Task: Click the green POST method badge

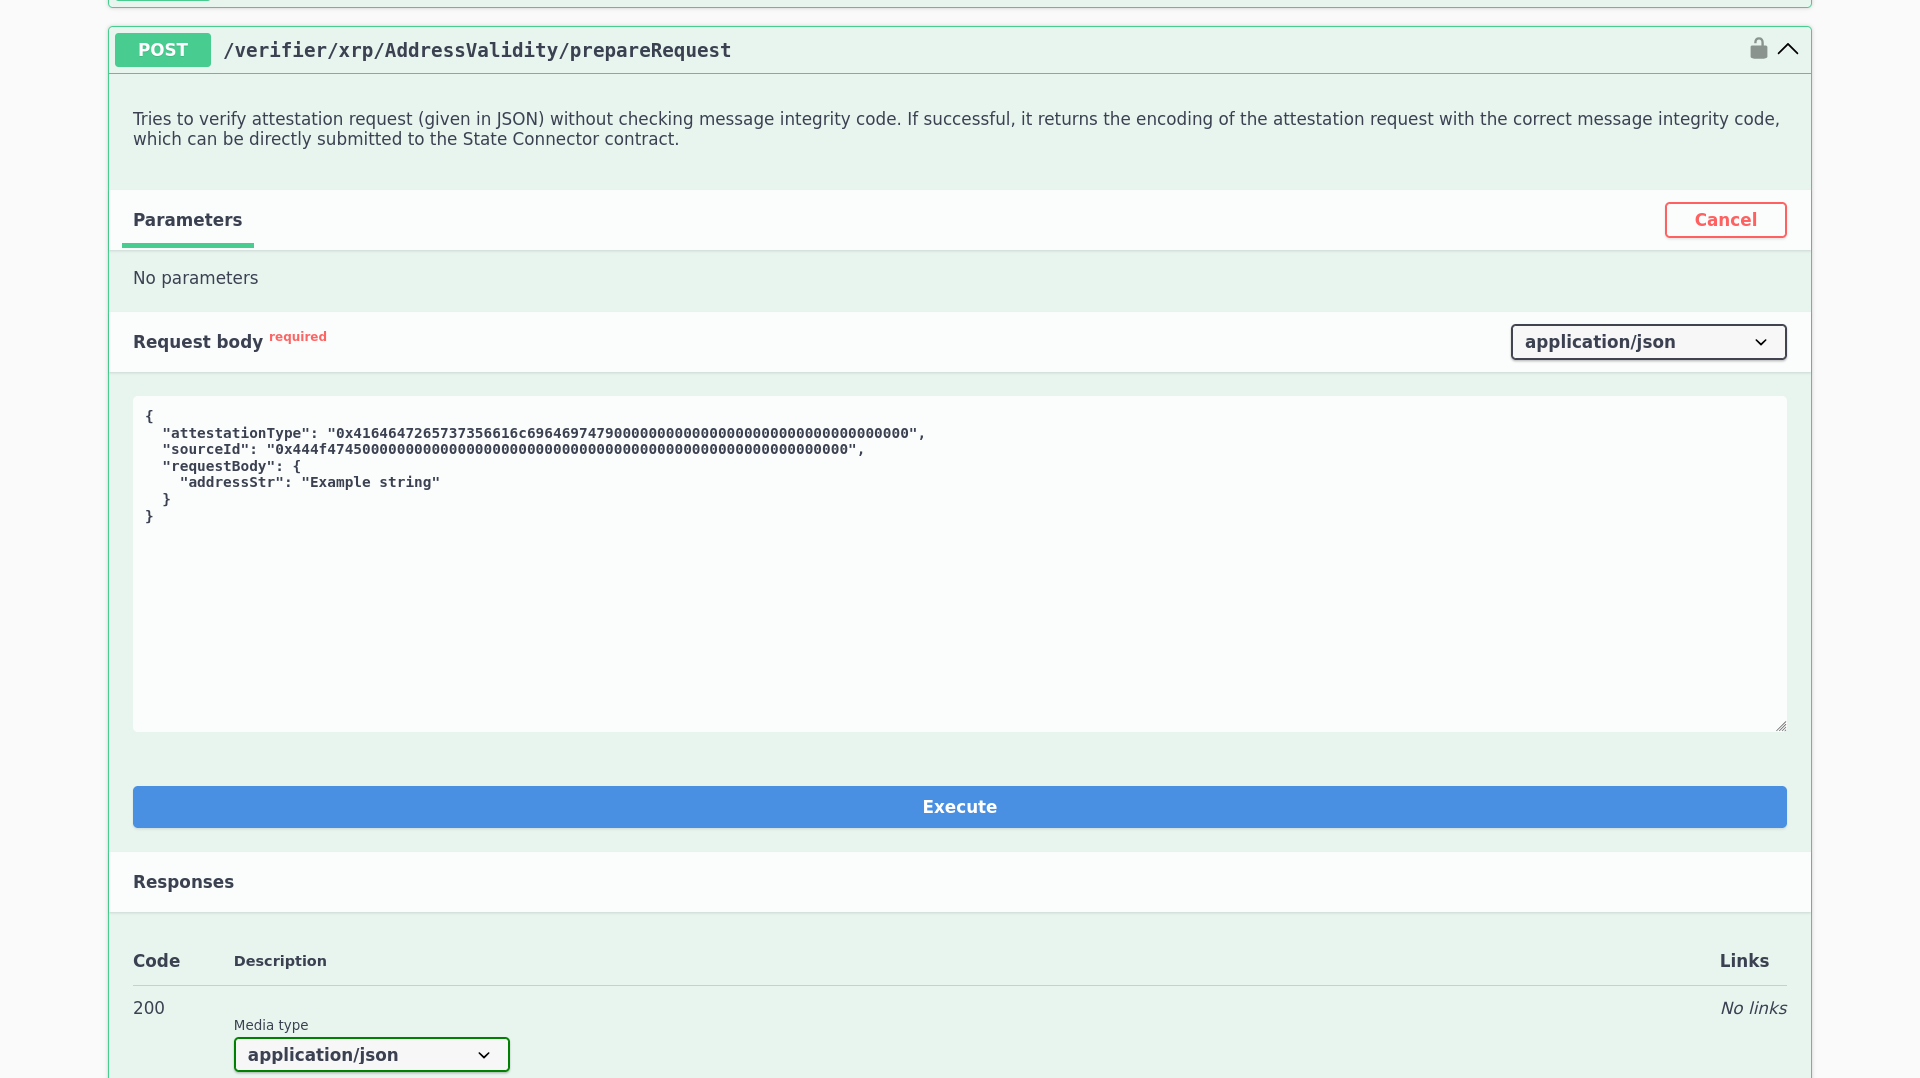Action: pyautogui.click(x=162, y=49)
